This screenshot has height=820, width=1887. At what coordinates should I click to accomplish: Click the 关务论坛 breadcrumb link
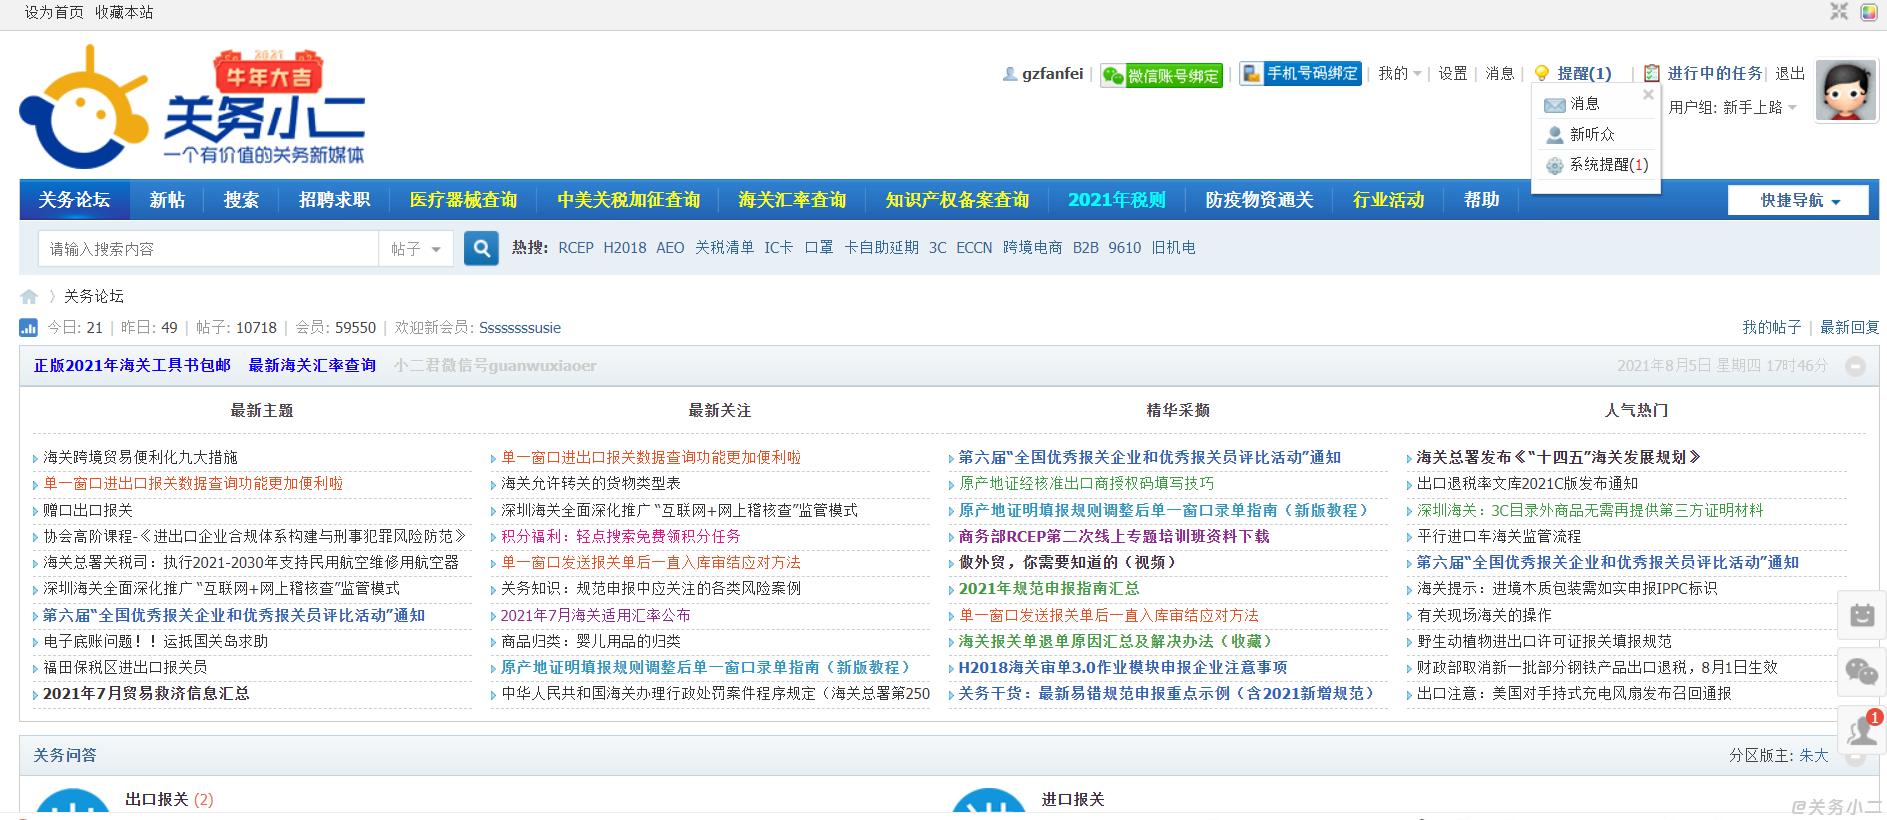[x=94, y=296]
